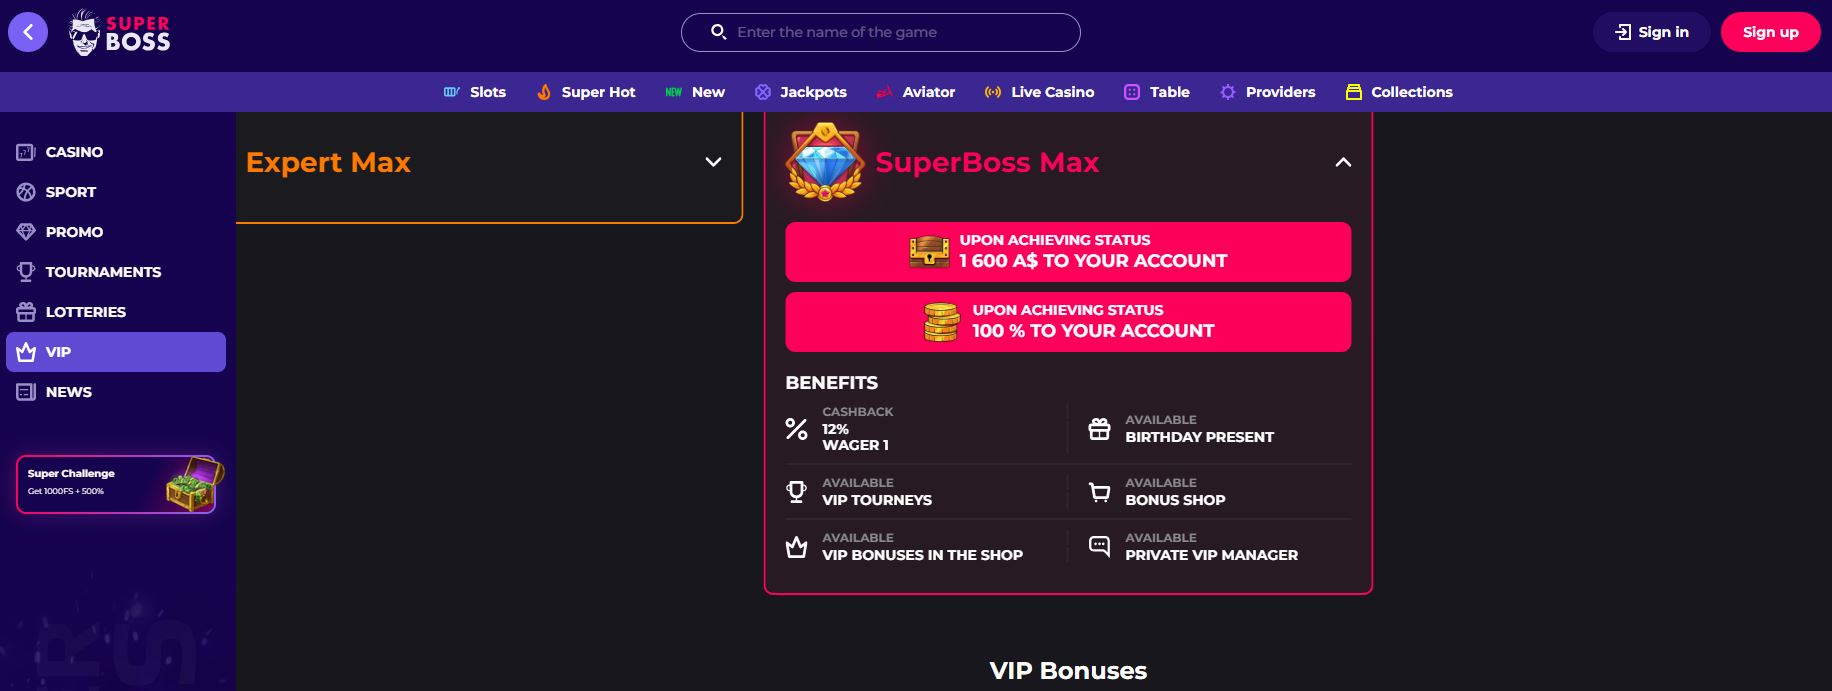Image resolution: width=1832 pixels, height=691 pixels.
Task: Click the treasure chest bonus icon
Action: click(x=929, y=251)
